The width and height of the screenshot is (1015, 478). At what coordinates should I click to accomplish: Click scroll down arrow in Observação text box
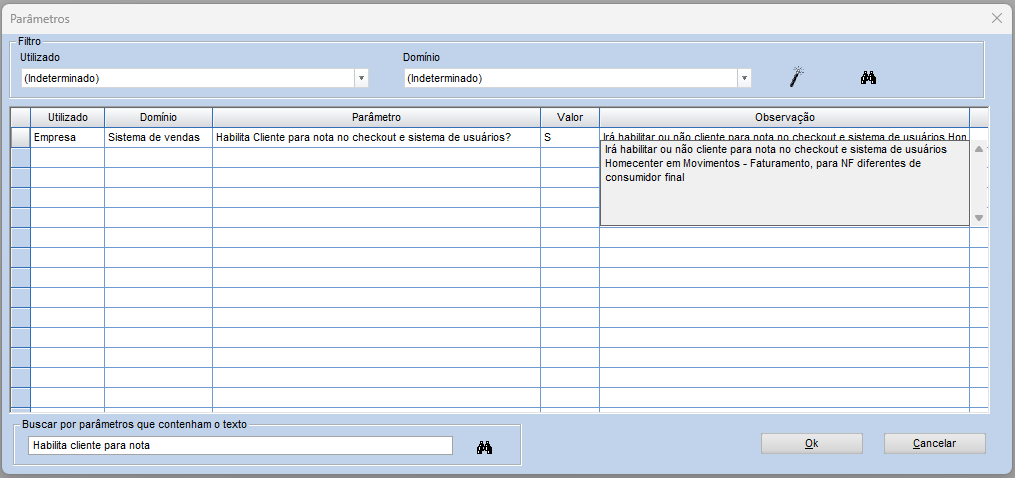point(979,217)
